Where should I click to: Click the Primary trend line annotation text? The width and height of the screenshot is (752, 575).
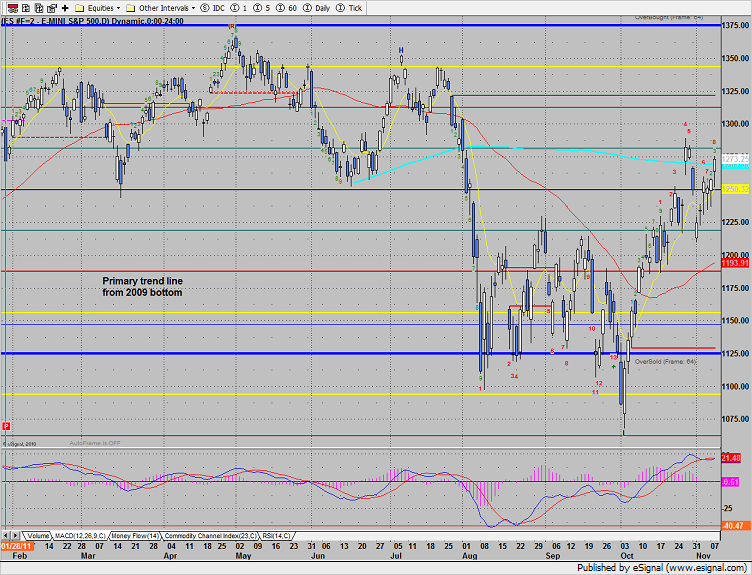[142, 287]
